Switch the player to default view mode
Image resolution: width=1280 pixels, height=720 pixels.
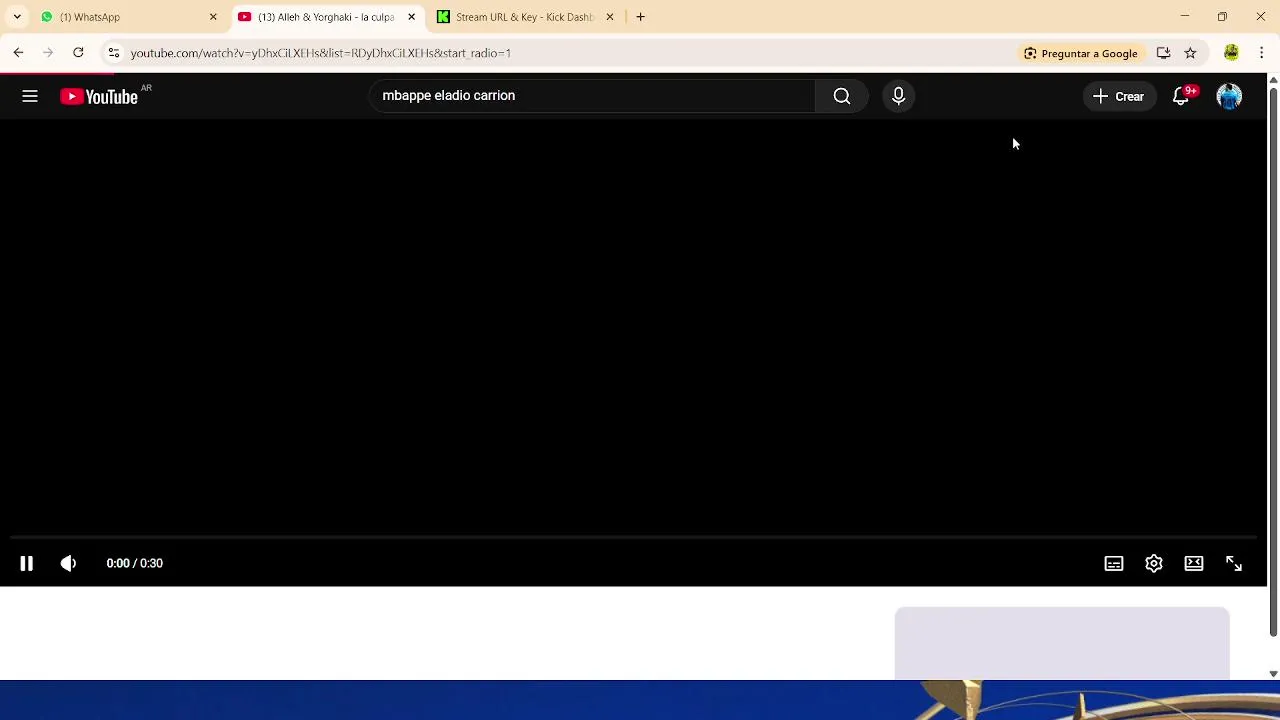pyautogui.click(x=1194, y=564)
